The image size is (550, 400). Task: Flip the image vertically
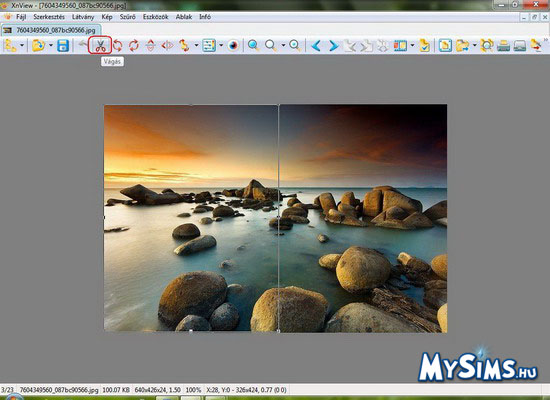tap(150, 46)
